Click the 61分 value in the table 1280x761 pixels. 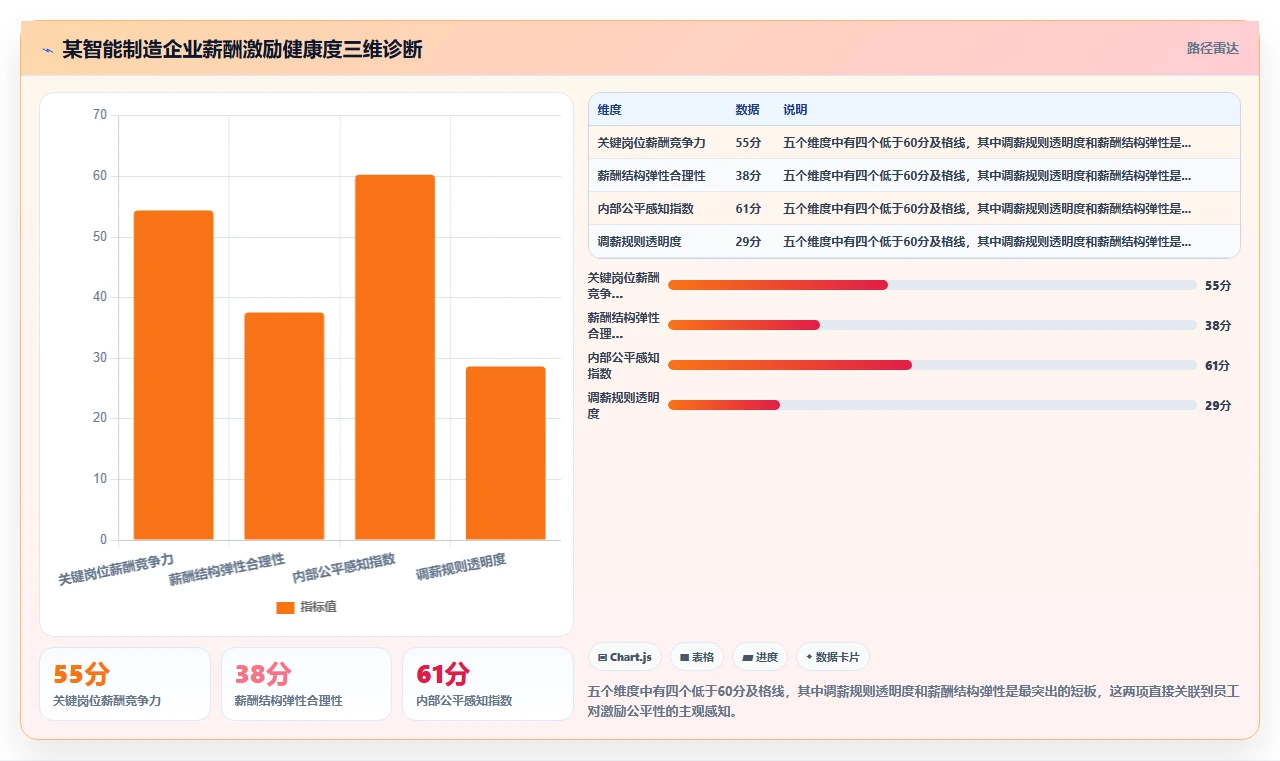(748, 208)
